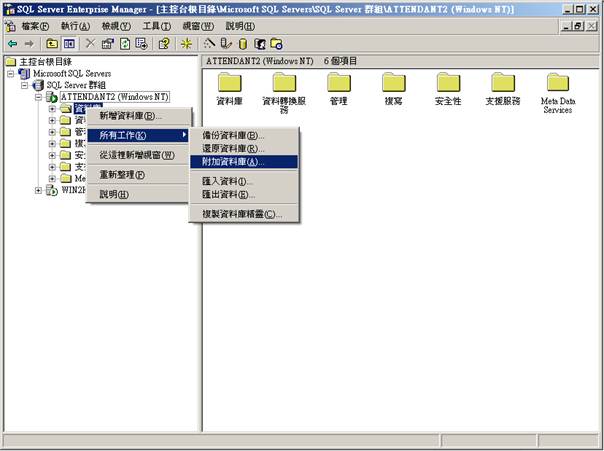The height and width of the screenshot is (451, 604).
Task: Choose 附加資料庫(A)... in the submenu
Action: (244, 162)
